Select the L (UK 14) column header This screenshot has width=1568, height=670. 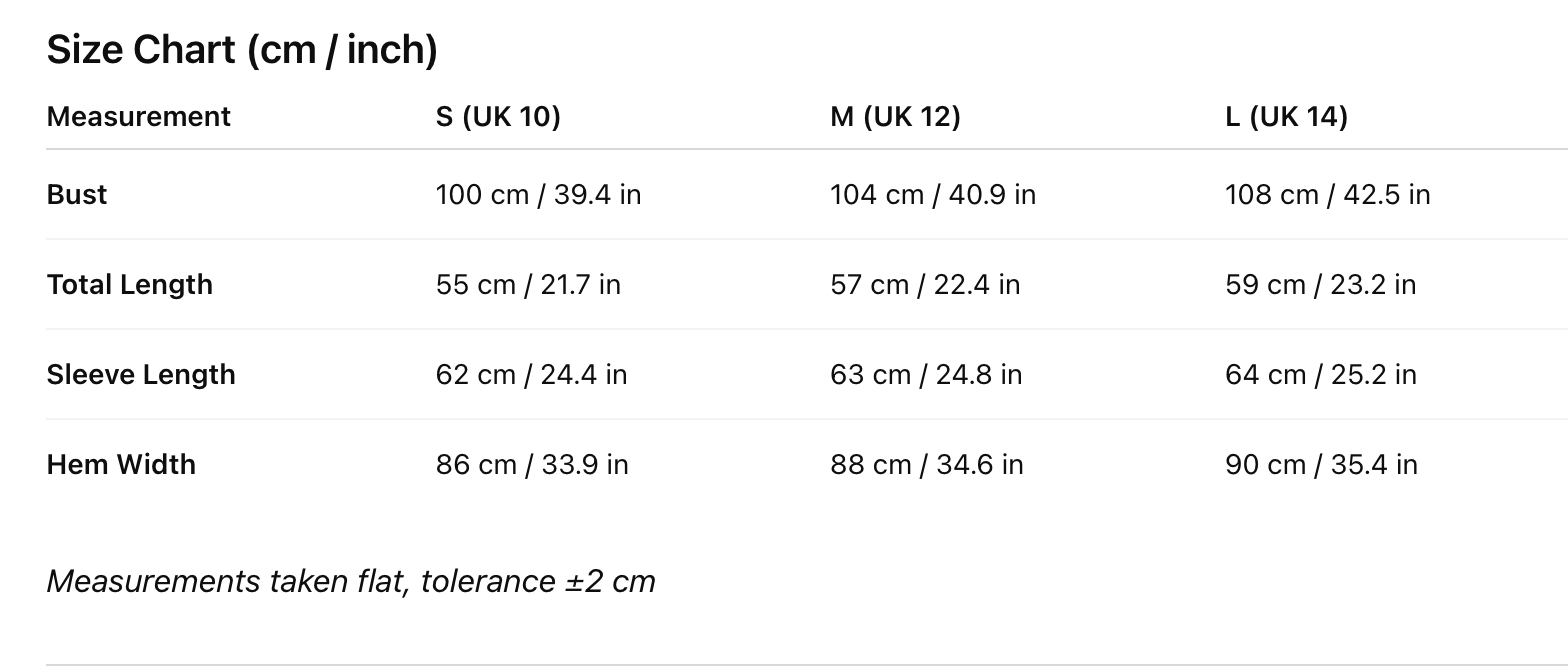click(x=1286, y=117)
